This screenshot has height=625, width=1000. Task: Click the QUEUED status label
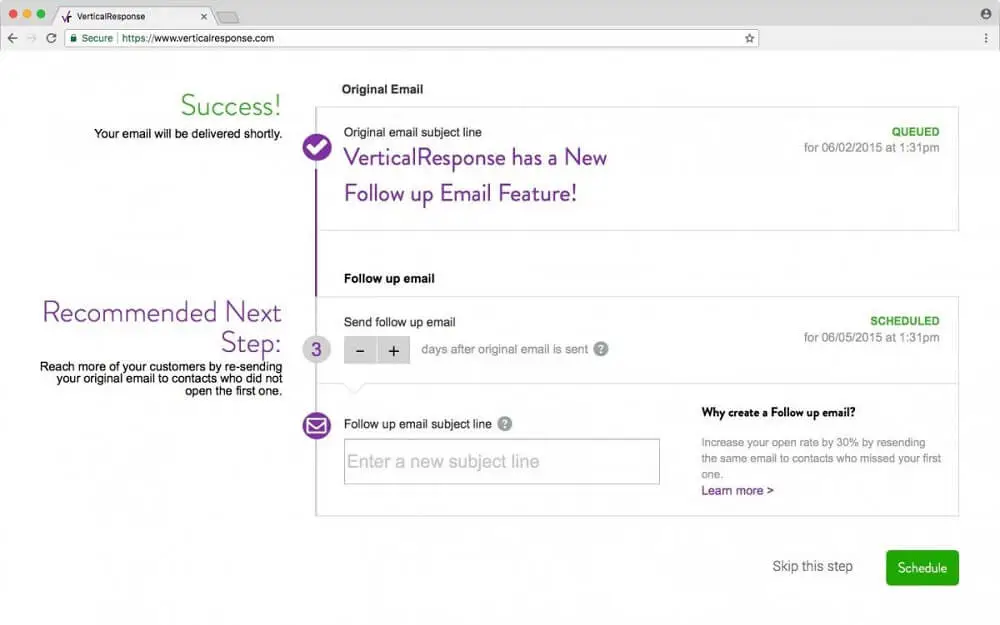pyautogui.click(x=915, y=132)
